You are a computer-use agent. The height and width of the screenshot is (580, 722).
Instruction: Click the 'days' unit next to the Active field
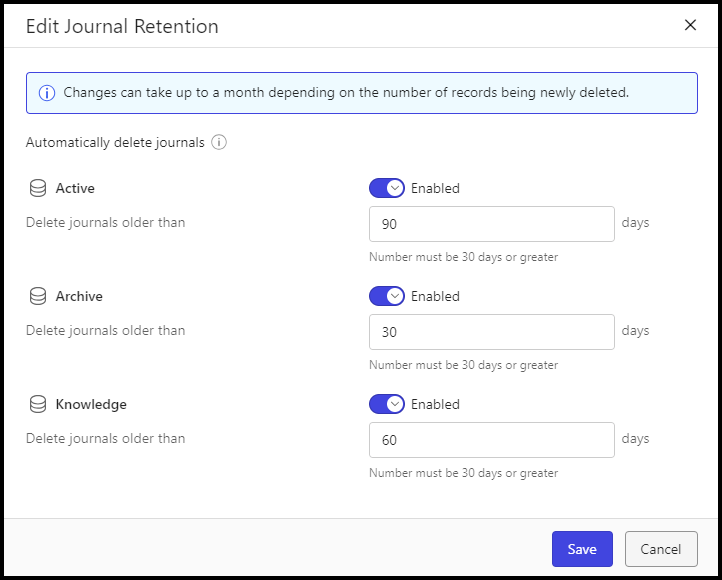635,223
